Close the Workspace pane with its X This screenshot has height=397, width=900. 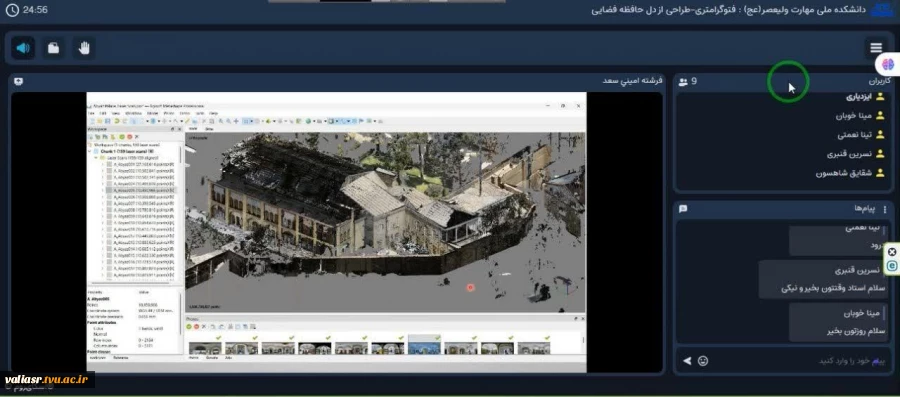pos(180,129)
